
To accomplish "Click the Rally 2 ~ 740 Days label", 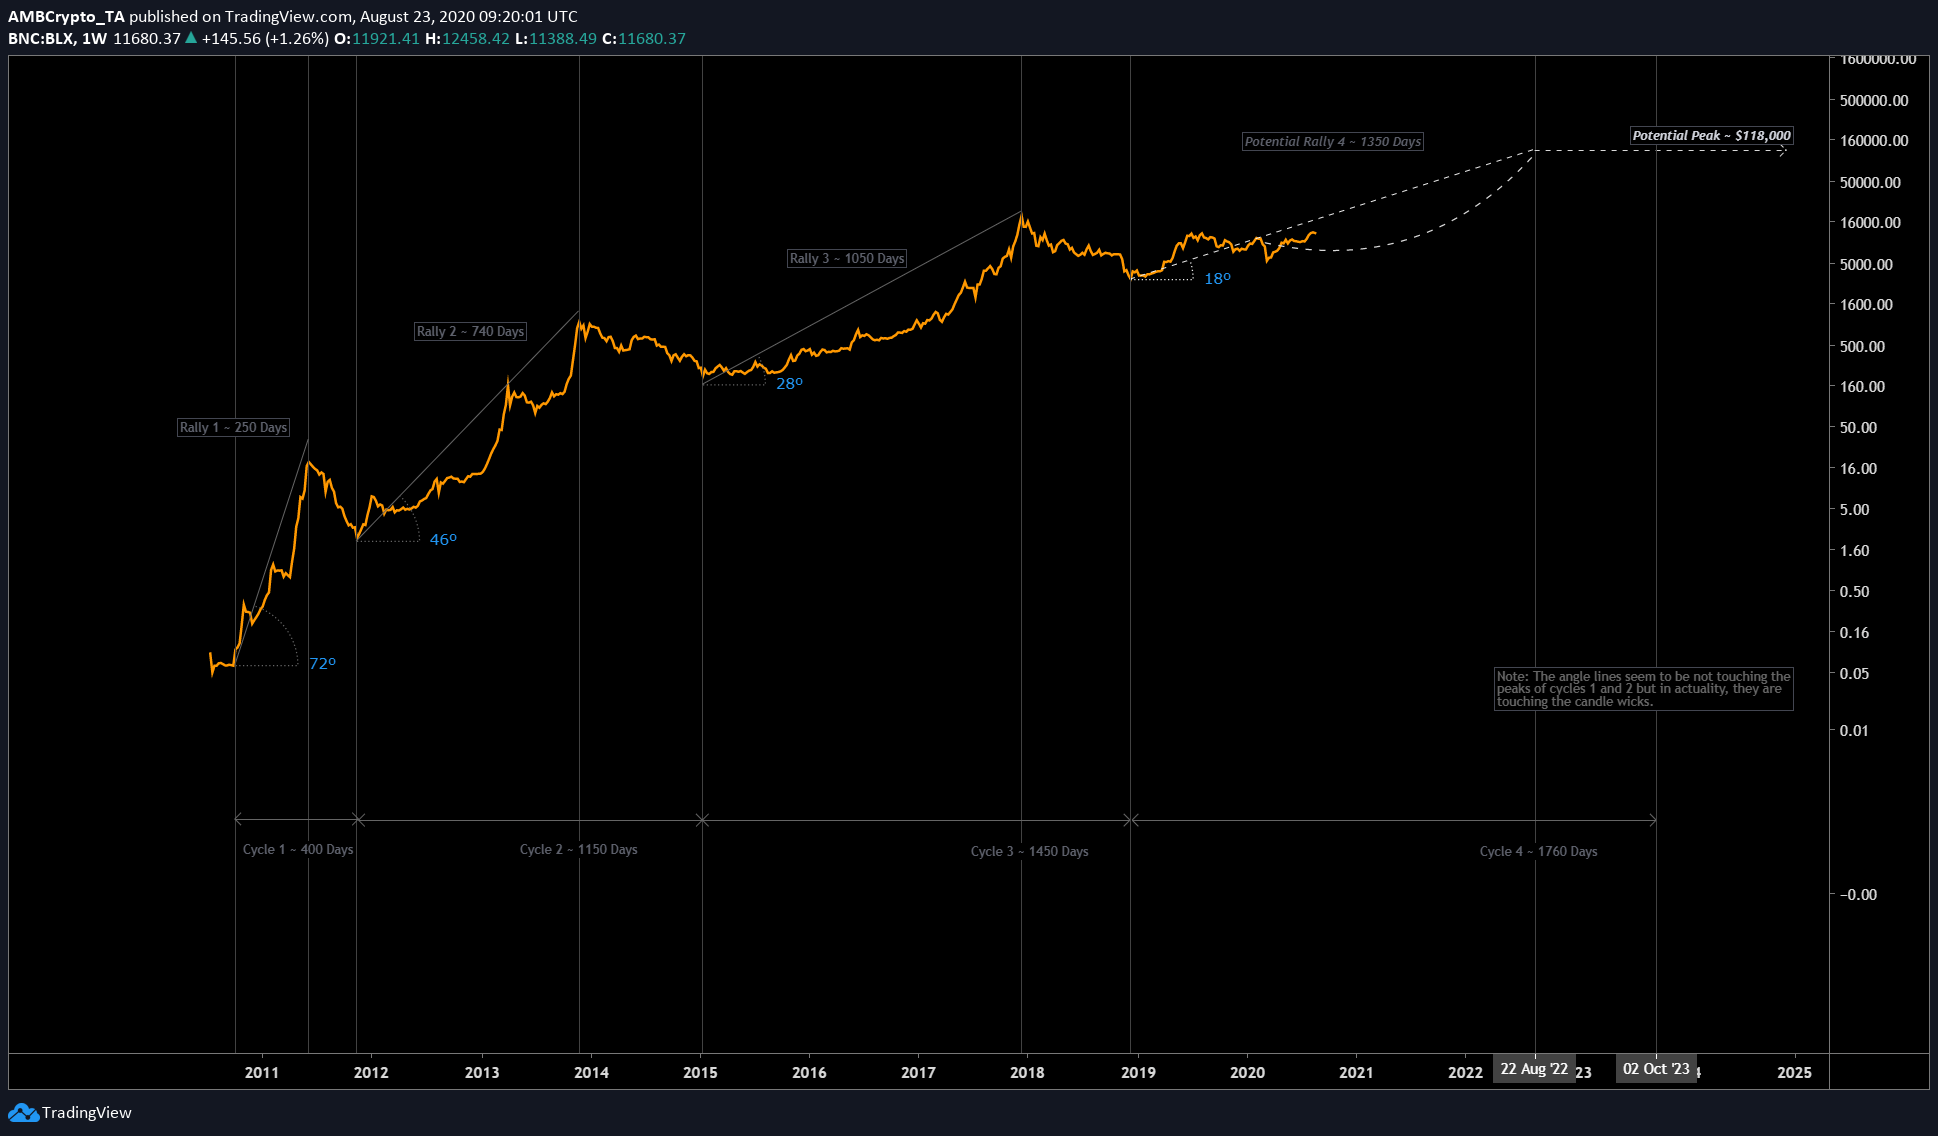I will (x=470, y=332).
